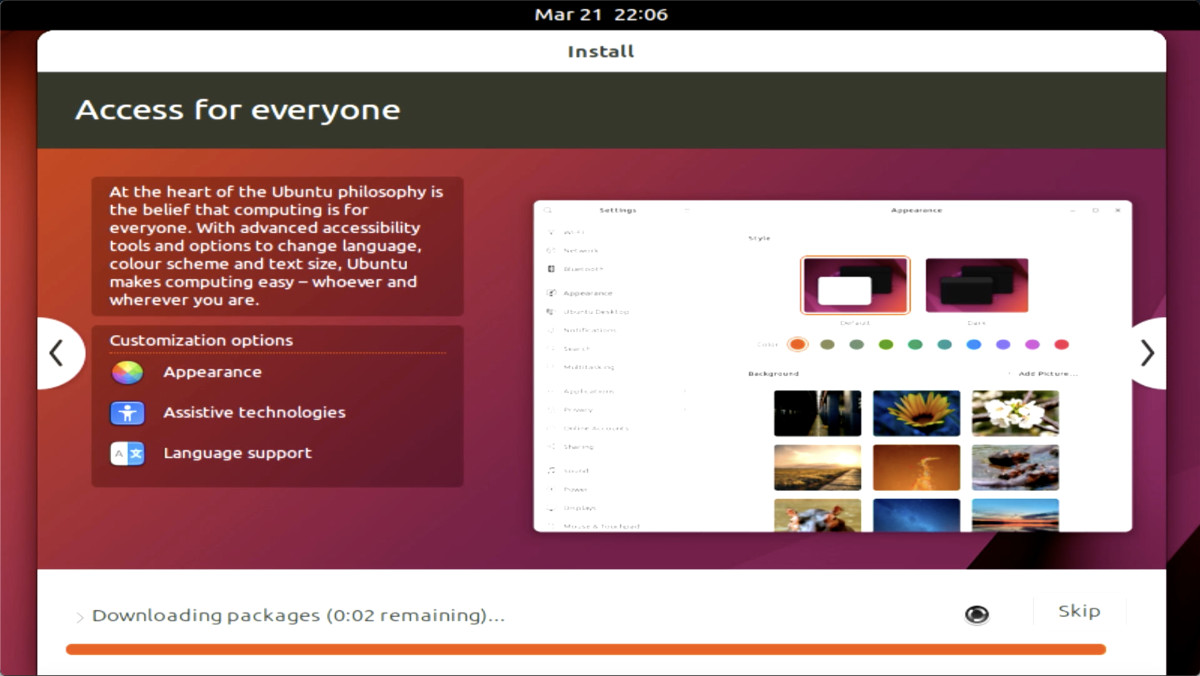Click the Assistive technologies label
Viewport: 1200px width, 676px height.
tap(254, 413)
